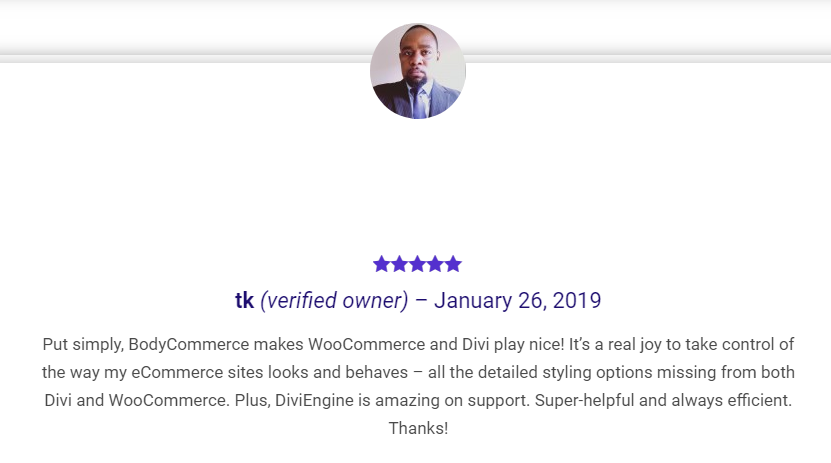Click the "(verified owner)" label
This screenshot has width=831, height=463.
(x=334, y=301)
